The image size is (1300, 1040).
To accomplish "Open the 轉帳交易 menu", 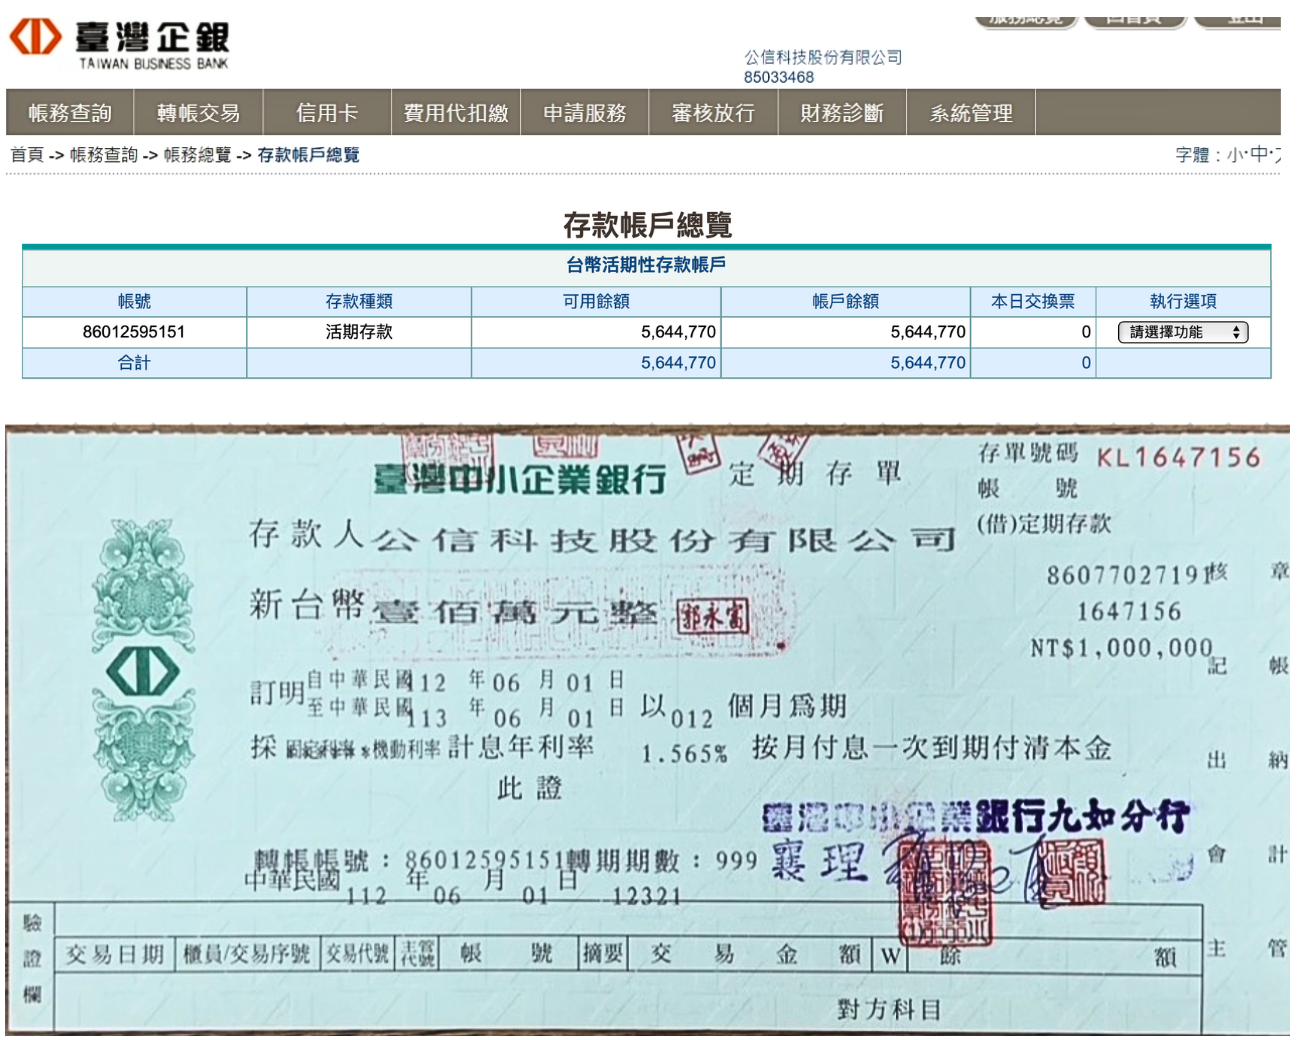I will pyautogui.click(x=199, y=112).
